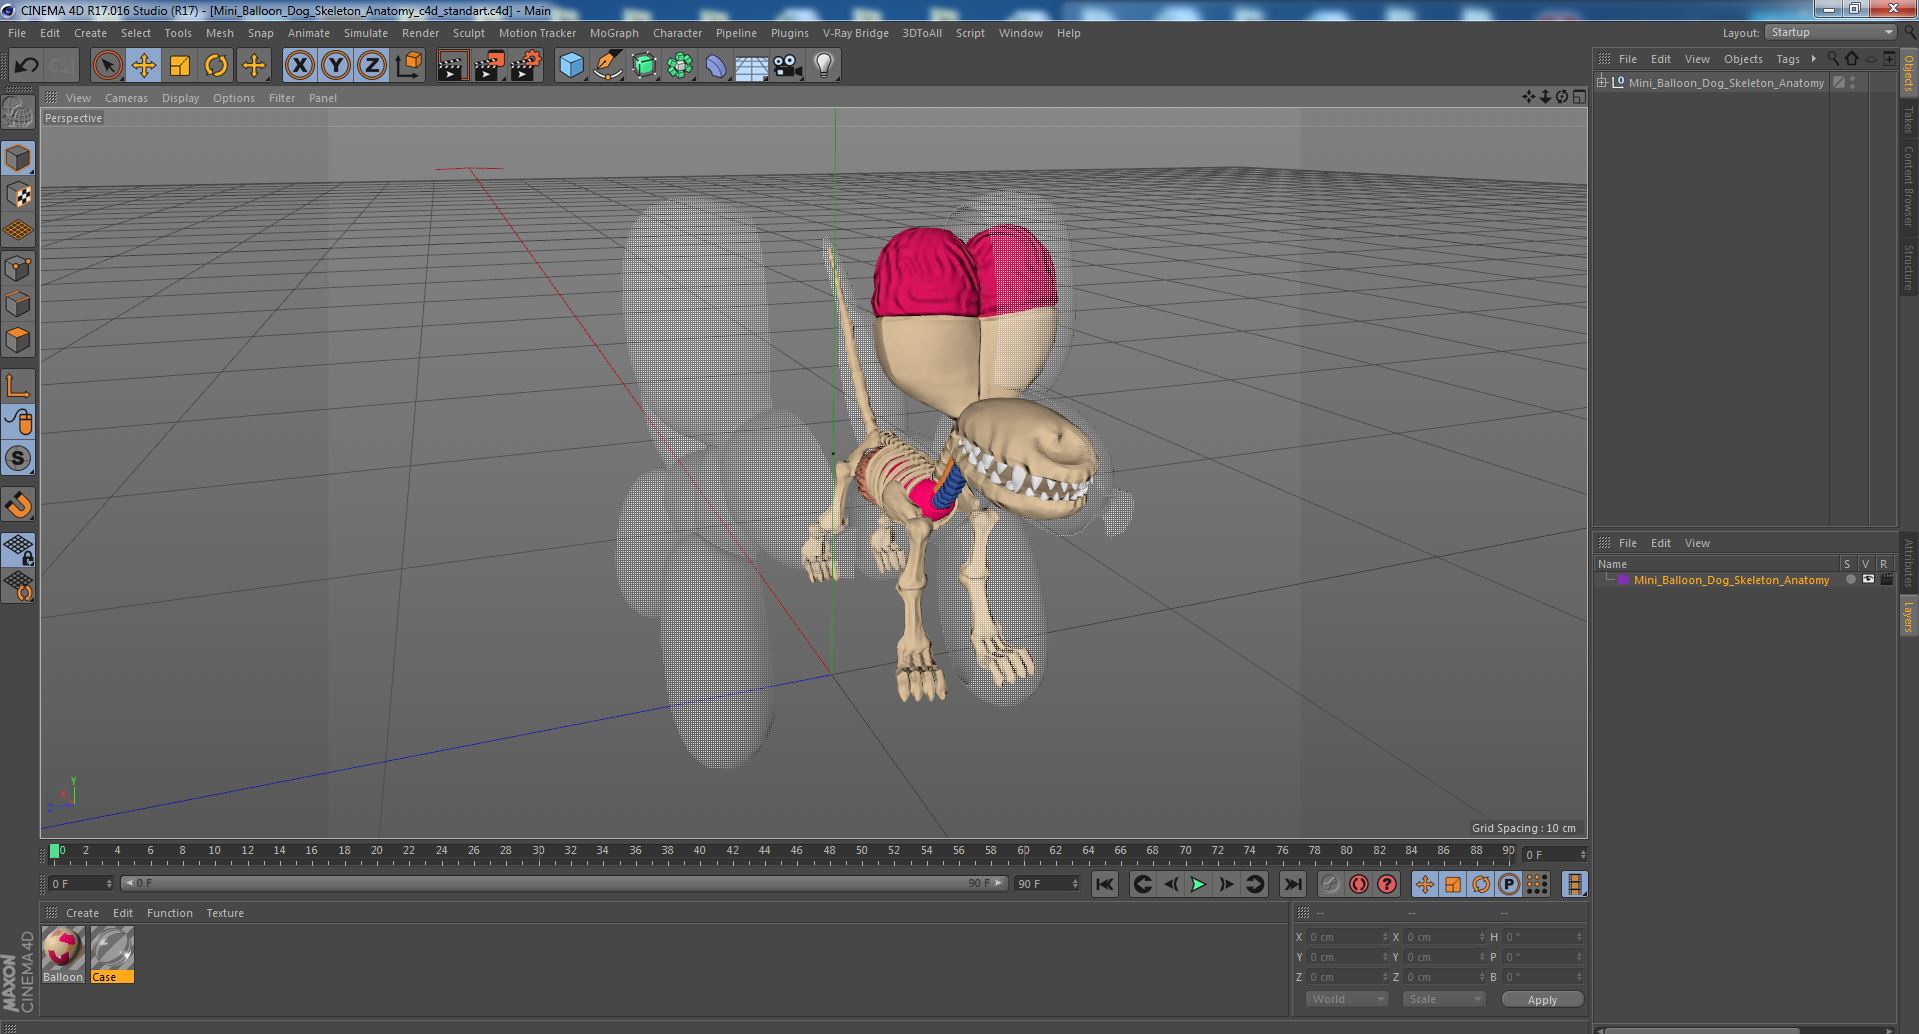Open the MoGraph menu
Viewport: 1919px width, 1034px height.
pyautogui.click(x=614, y=33)
